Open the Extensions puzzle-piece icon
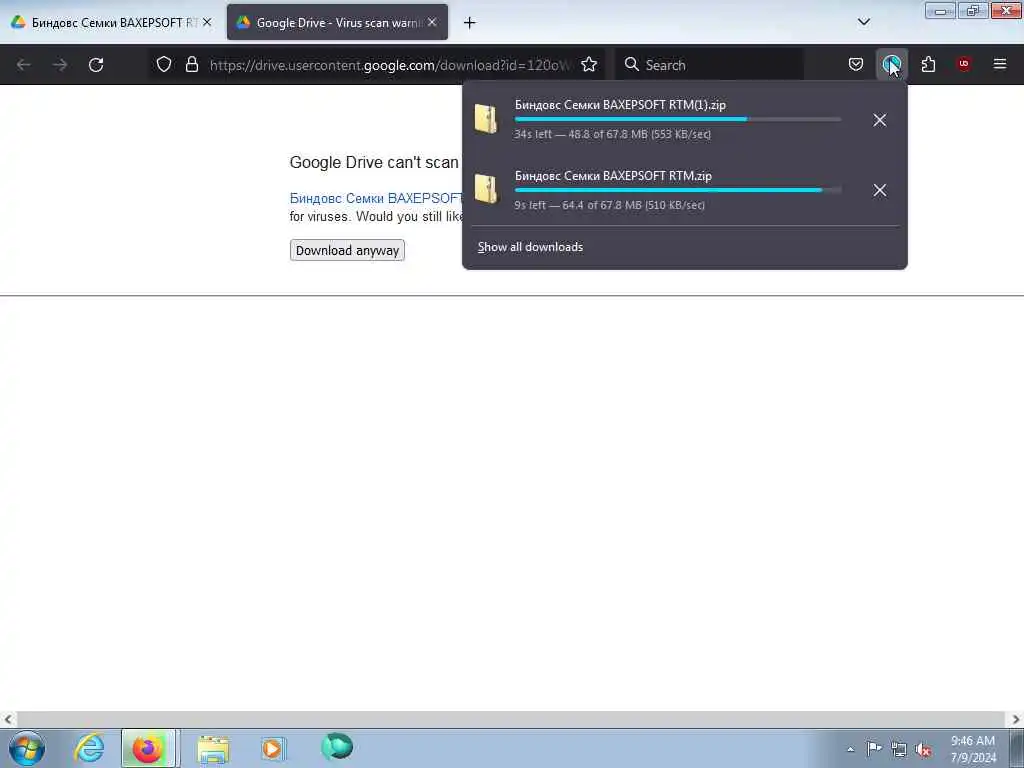 click(928, 64)
